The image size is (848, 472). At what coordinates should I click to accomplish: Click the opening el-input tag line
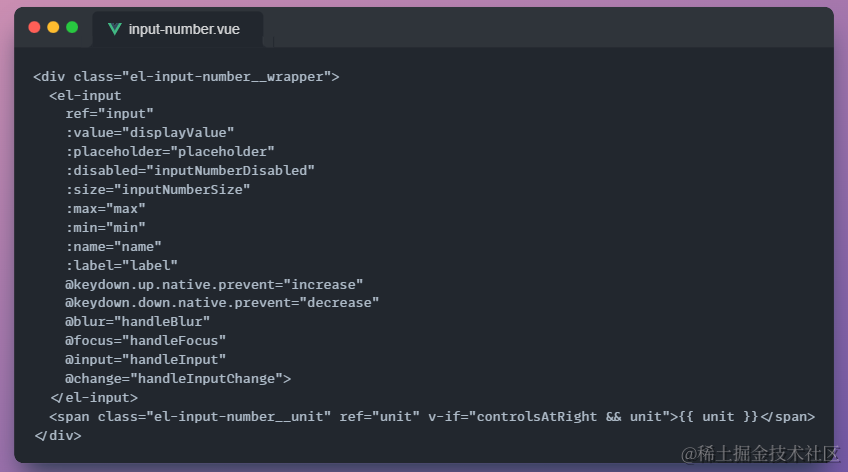tap(85, 96)
